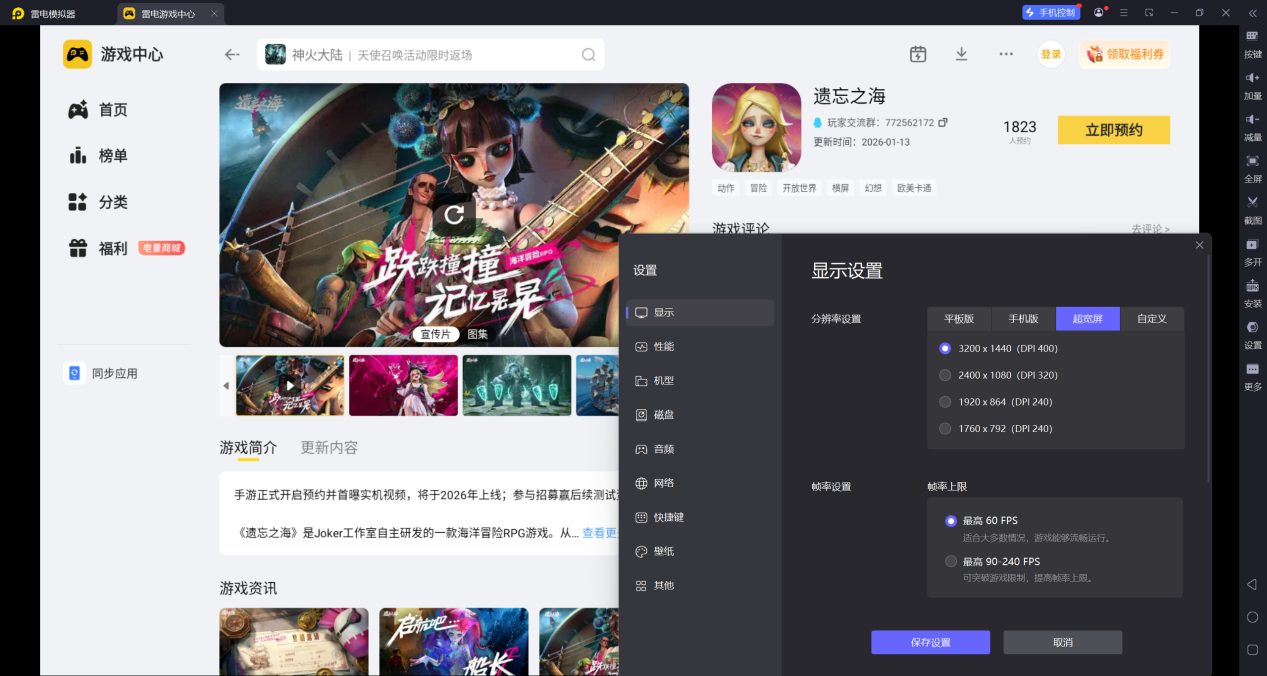Click 保存设置 to save display settings

pos(930,642)
